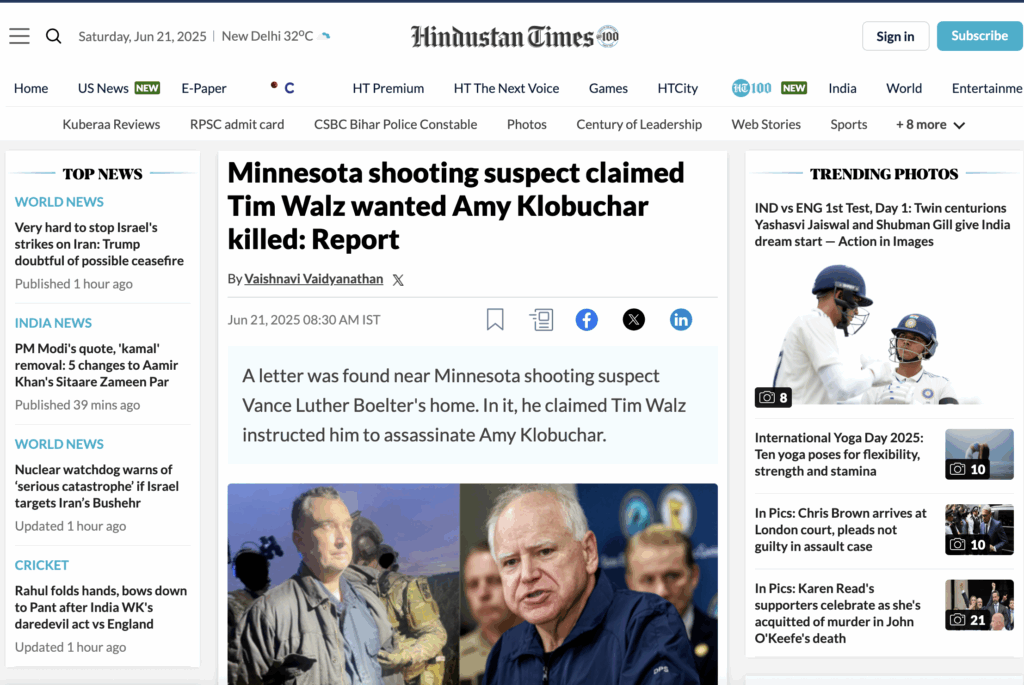1024x685 pixels.
Task: Share the article on LinkedIn
Action: coord(680,319)
